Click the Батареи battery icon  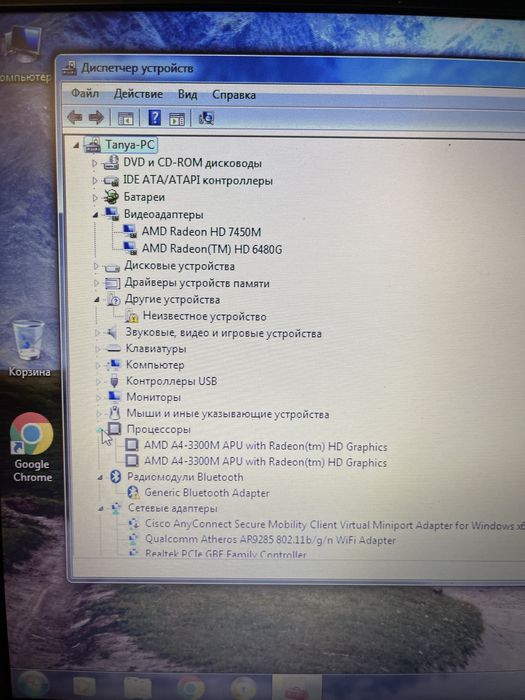point(111,197)
